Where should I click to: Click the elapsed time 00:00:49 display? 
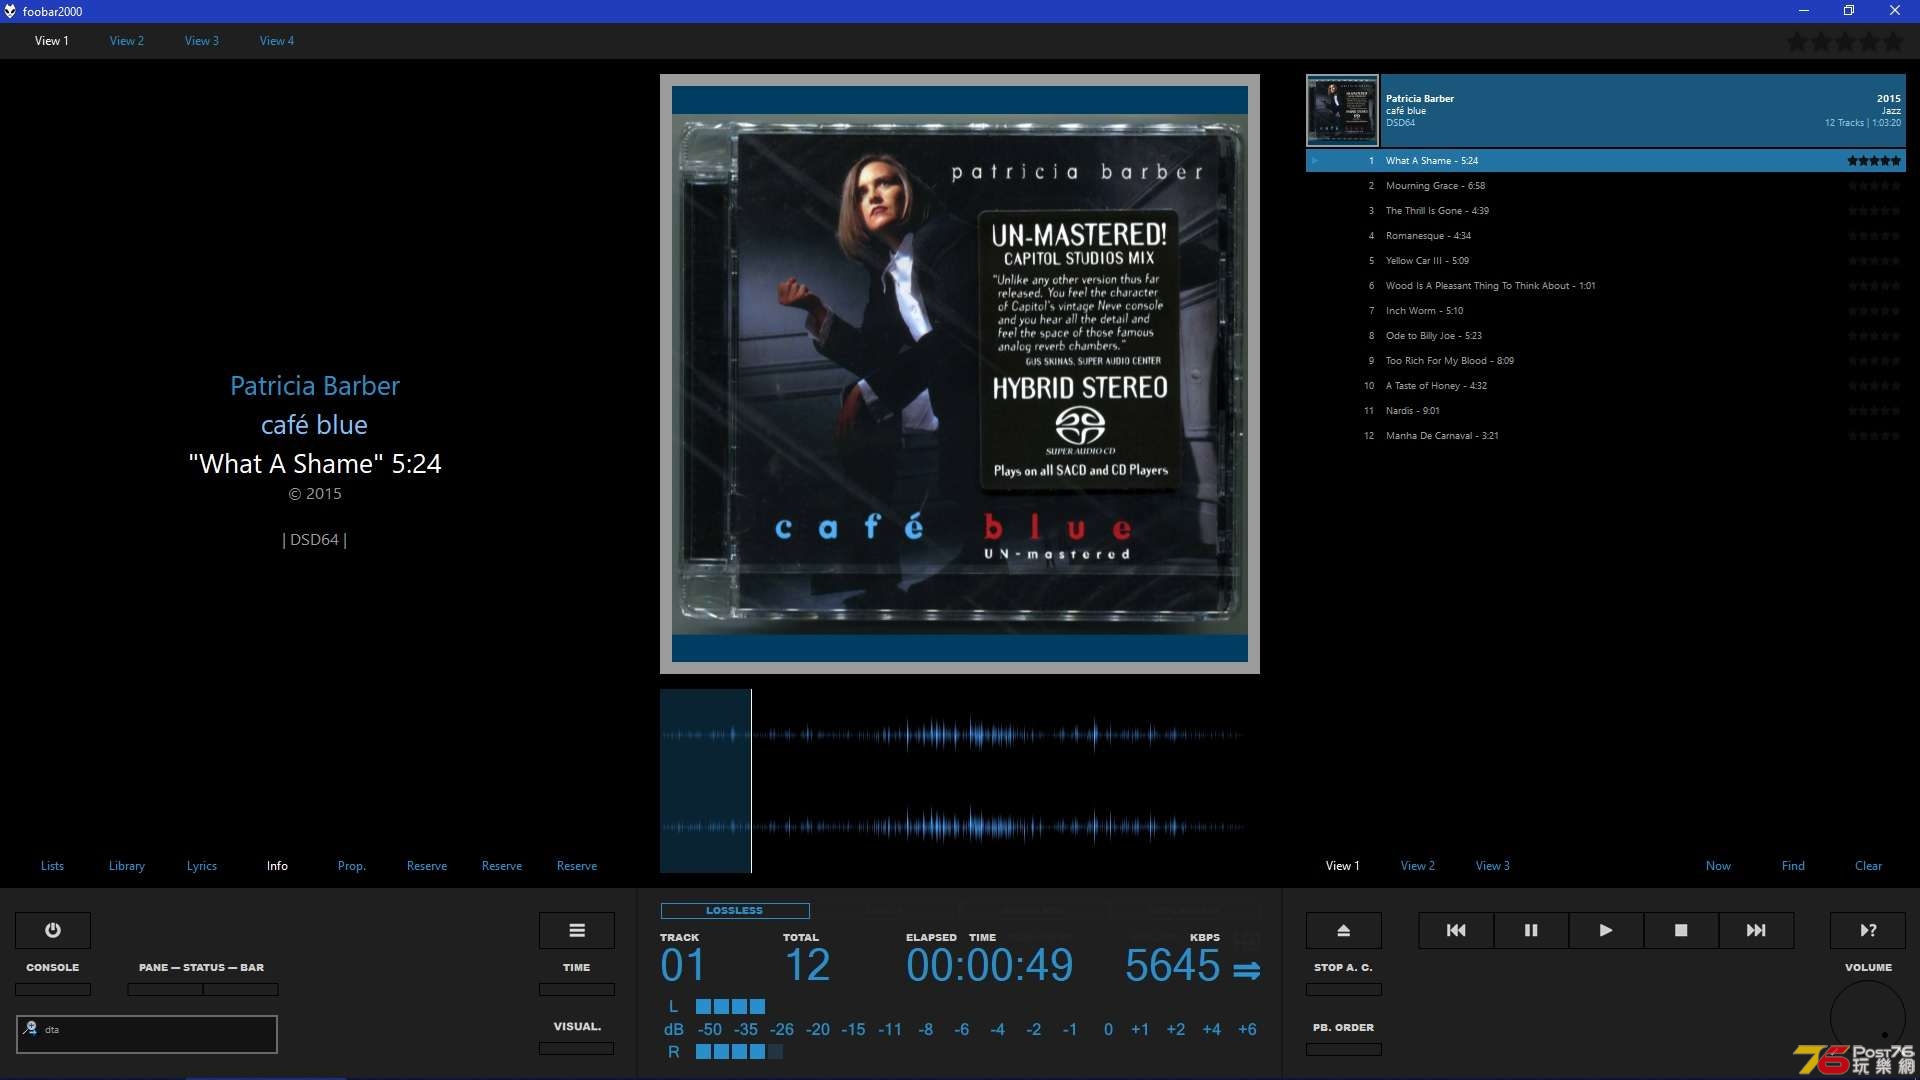pos(989,966)
